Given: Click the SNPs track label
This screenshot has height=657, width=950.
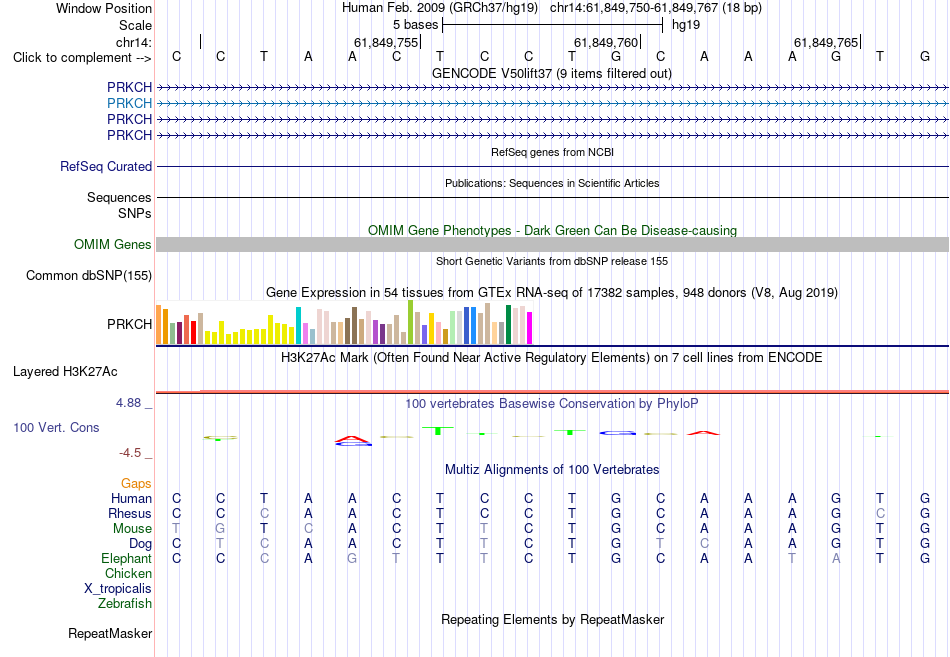Looking at the screenshot, I should point(135,213).
